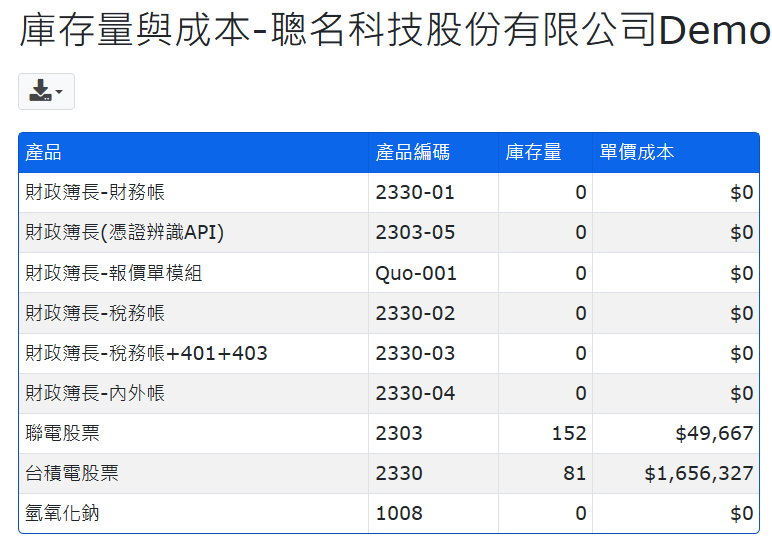Screen dimensions: 772x536
Task: Click the unit cost $1,656,327 cell
Action: (698, 473)
